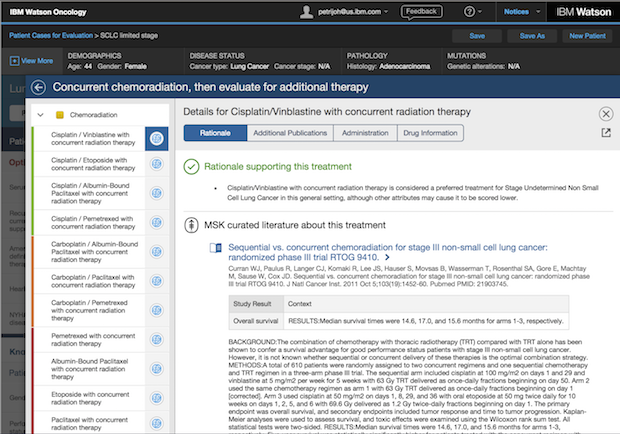Collapse the Chemoradiation group chevron
Screen dimensions: 620x434
point(40,115)
